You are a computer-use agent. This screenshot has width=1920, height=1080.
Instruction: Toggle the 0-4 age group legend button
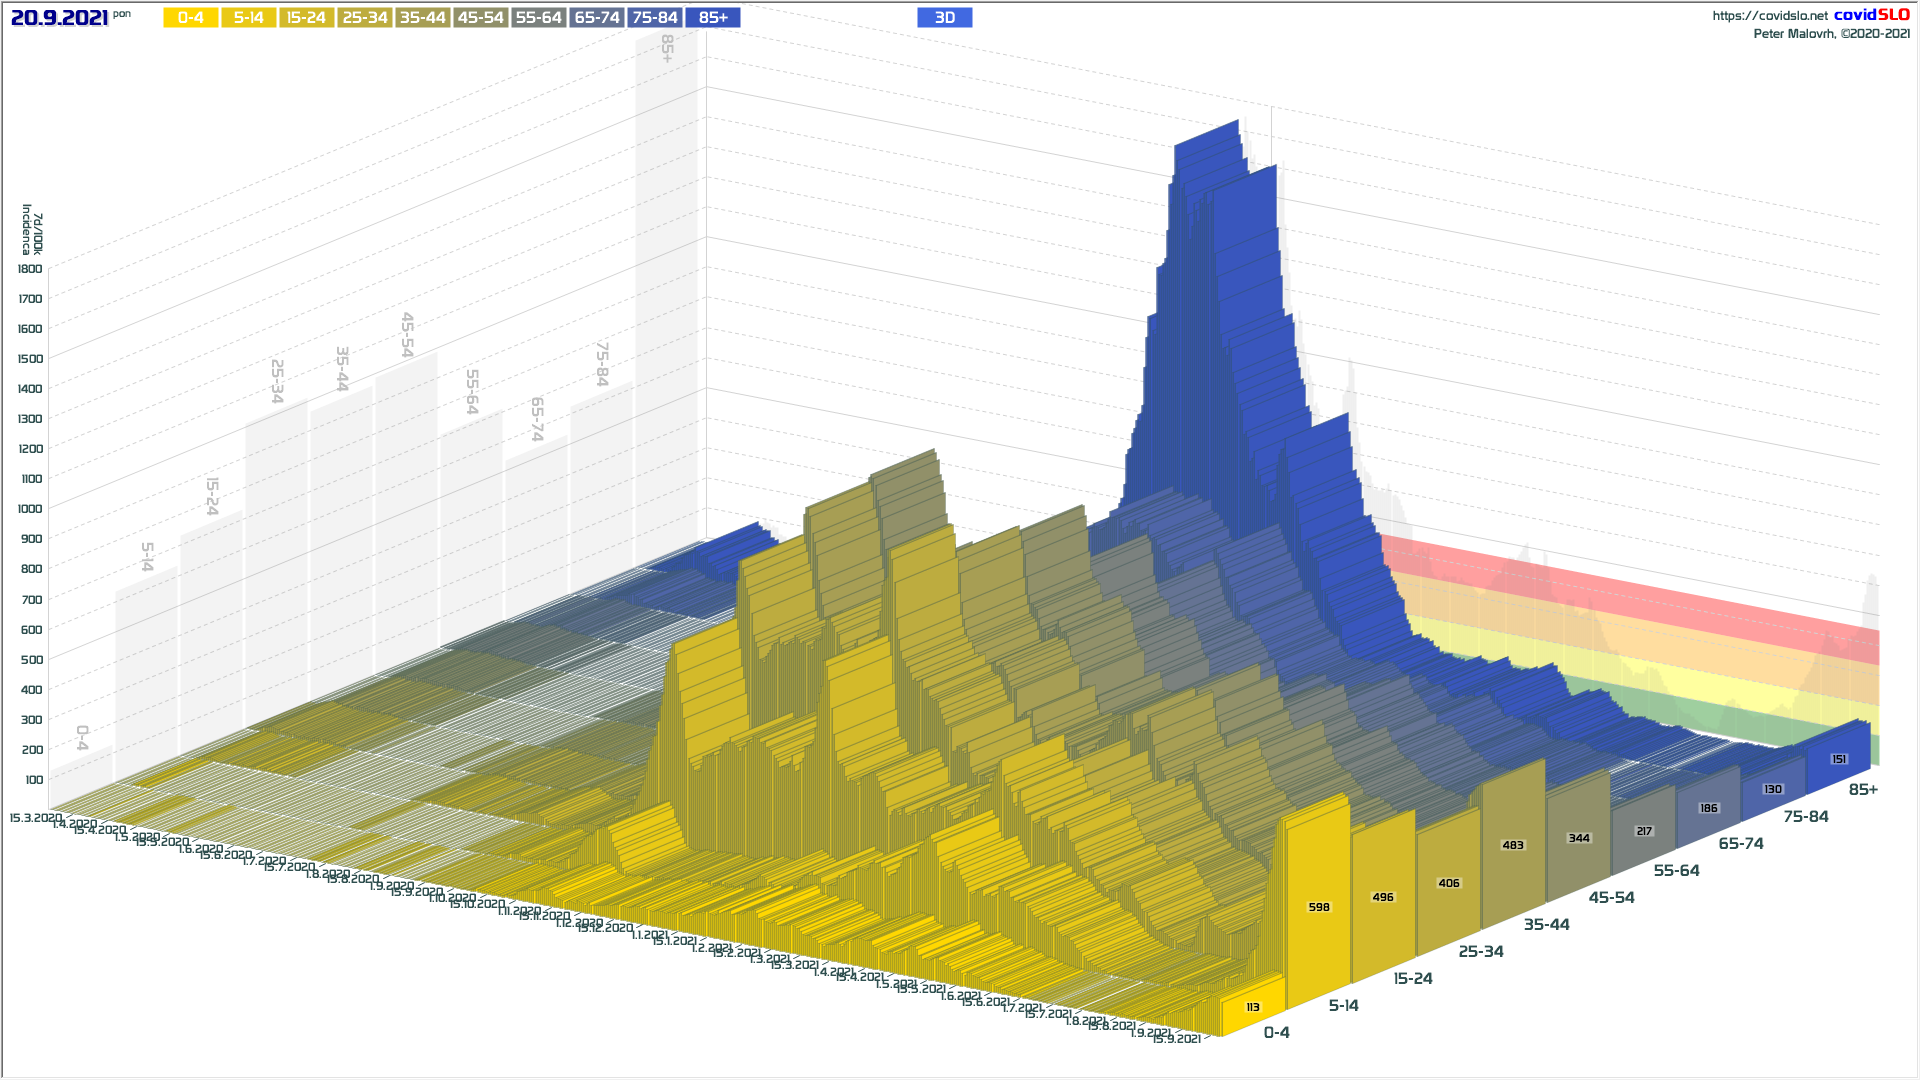[190, 18]
